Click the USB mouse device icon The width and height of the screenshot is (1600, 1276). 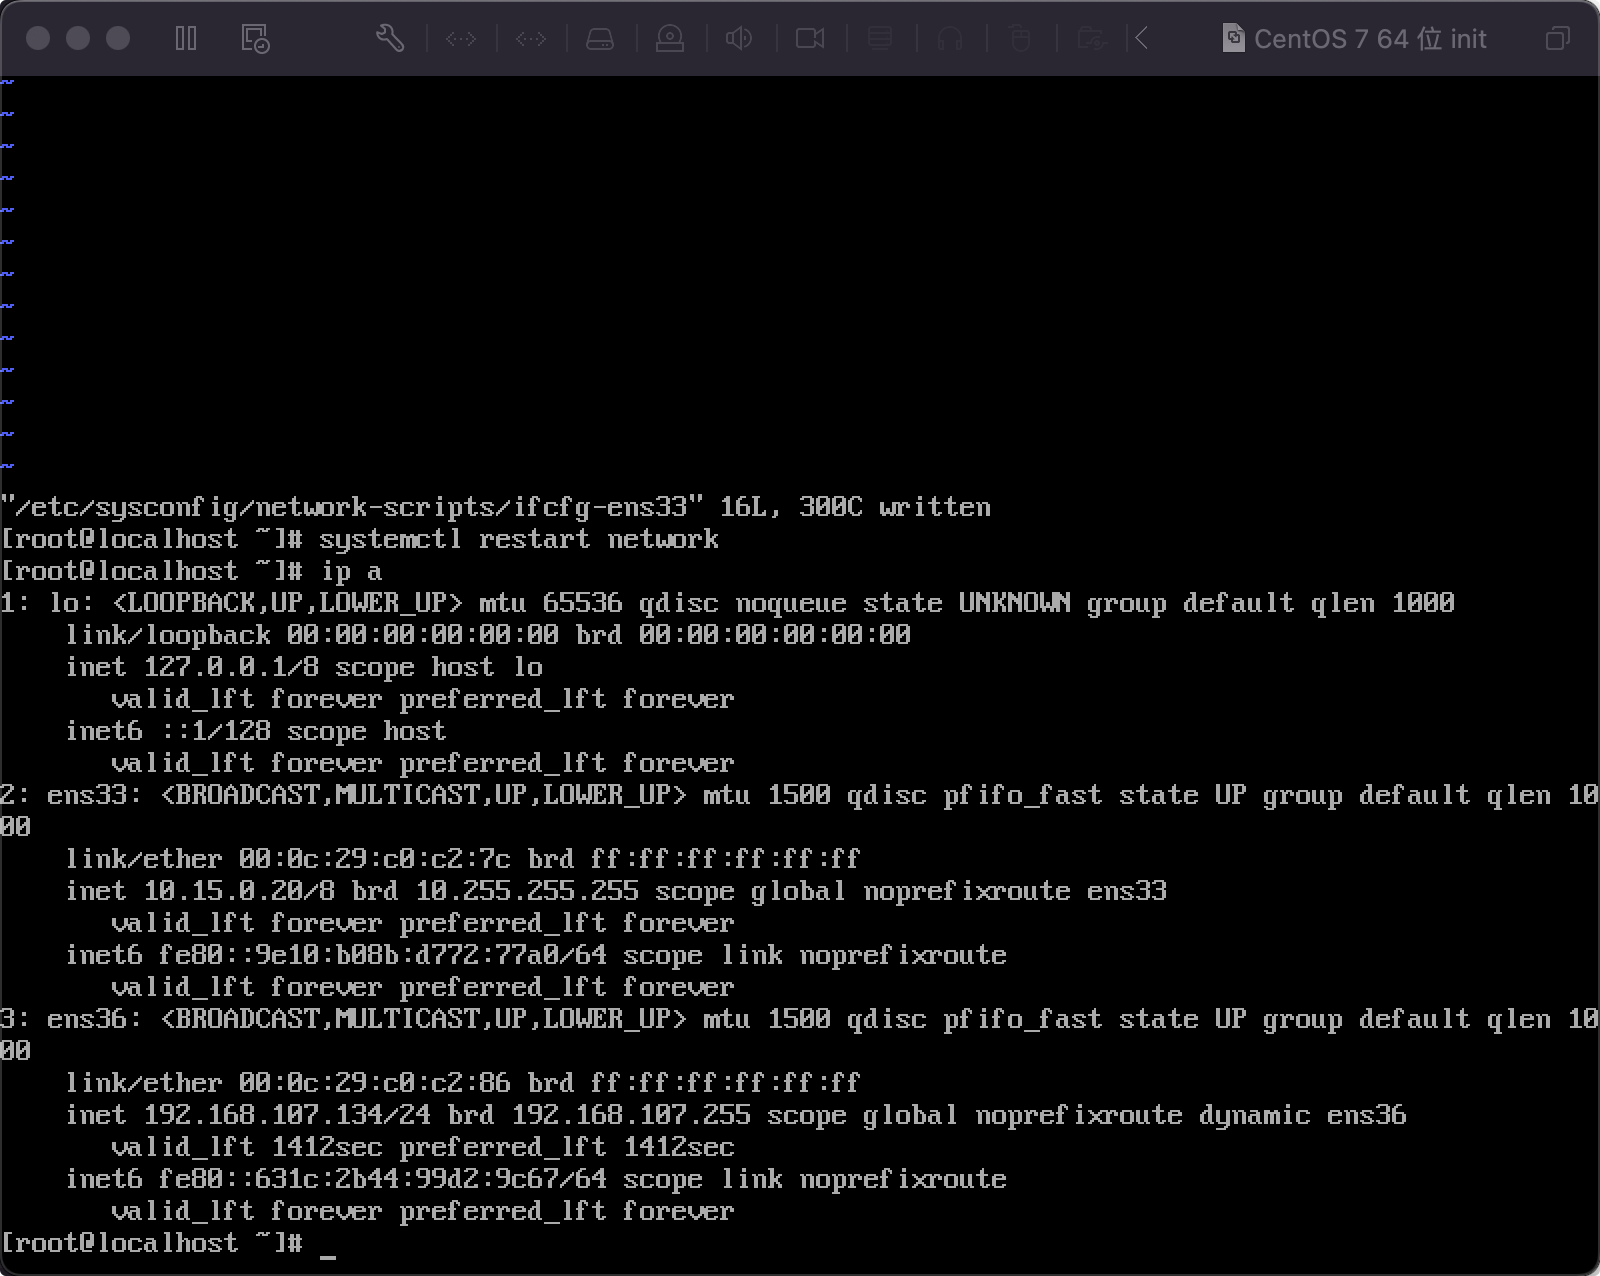(x=1020, y=39)
